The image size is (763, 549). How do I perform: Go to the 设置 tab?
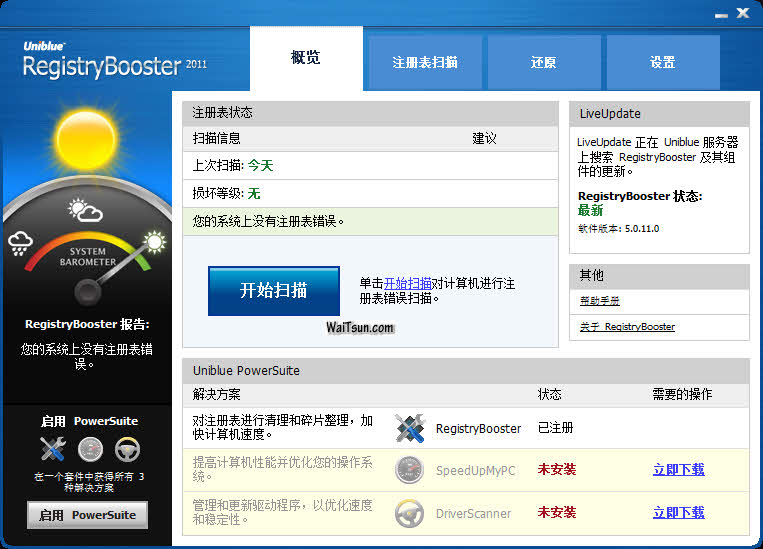pos(662,62)
